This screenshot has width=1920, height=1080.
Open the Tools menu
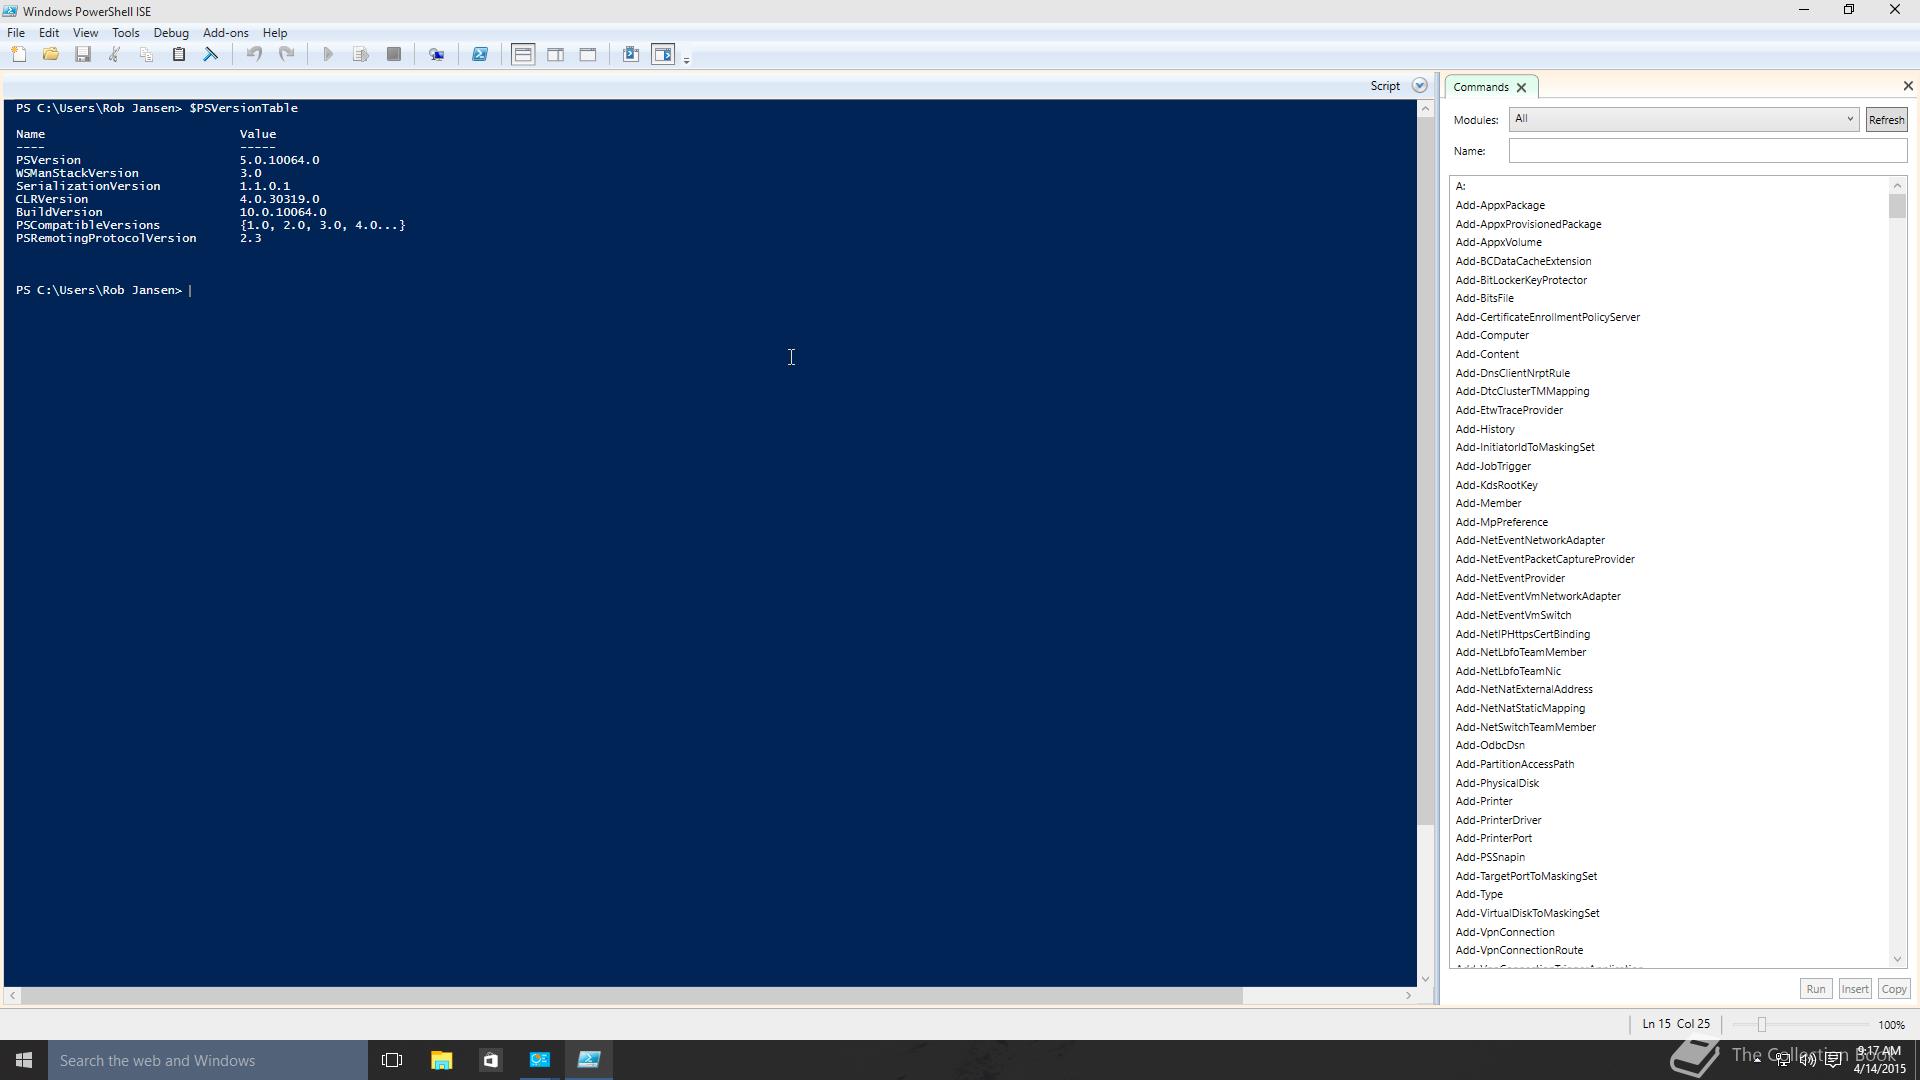click(125, 33)
